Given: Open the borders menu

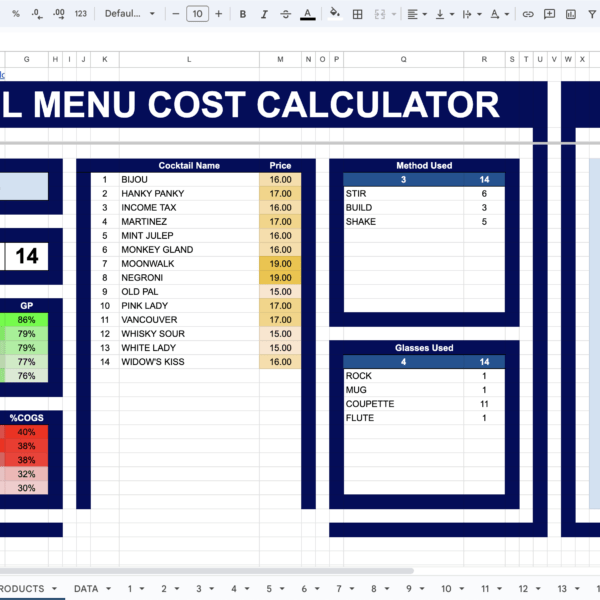Looking at the screenshot, I should click(357, 14).
